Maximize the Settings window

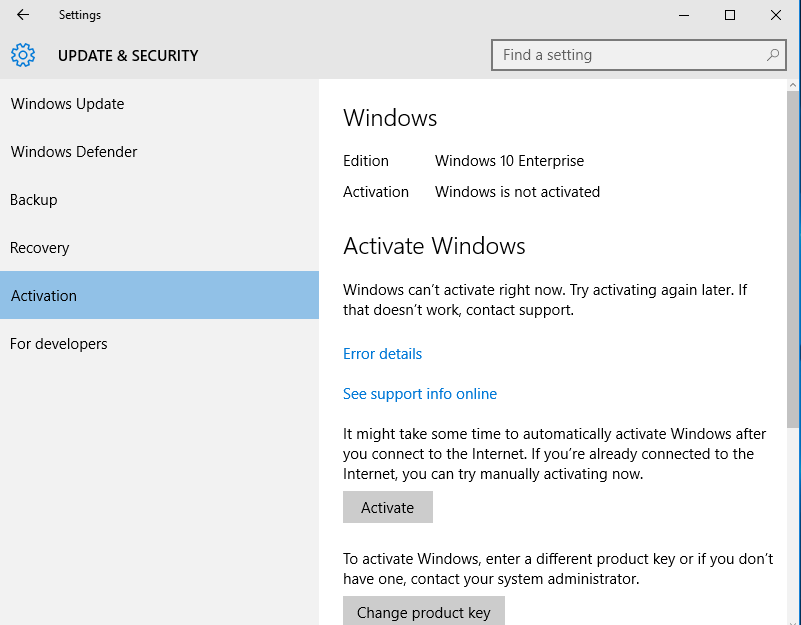point(730,15)
